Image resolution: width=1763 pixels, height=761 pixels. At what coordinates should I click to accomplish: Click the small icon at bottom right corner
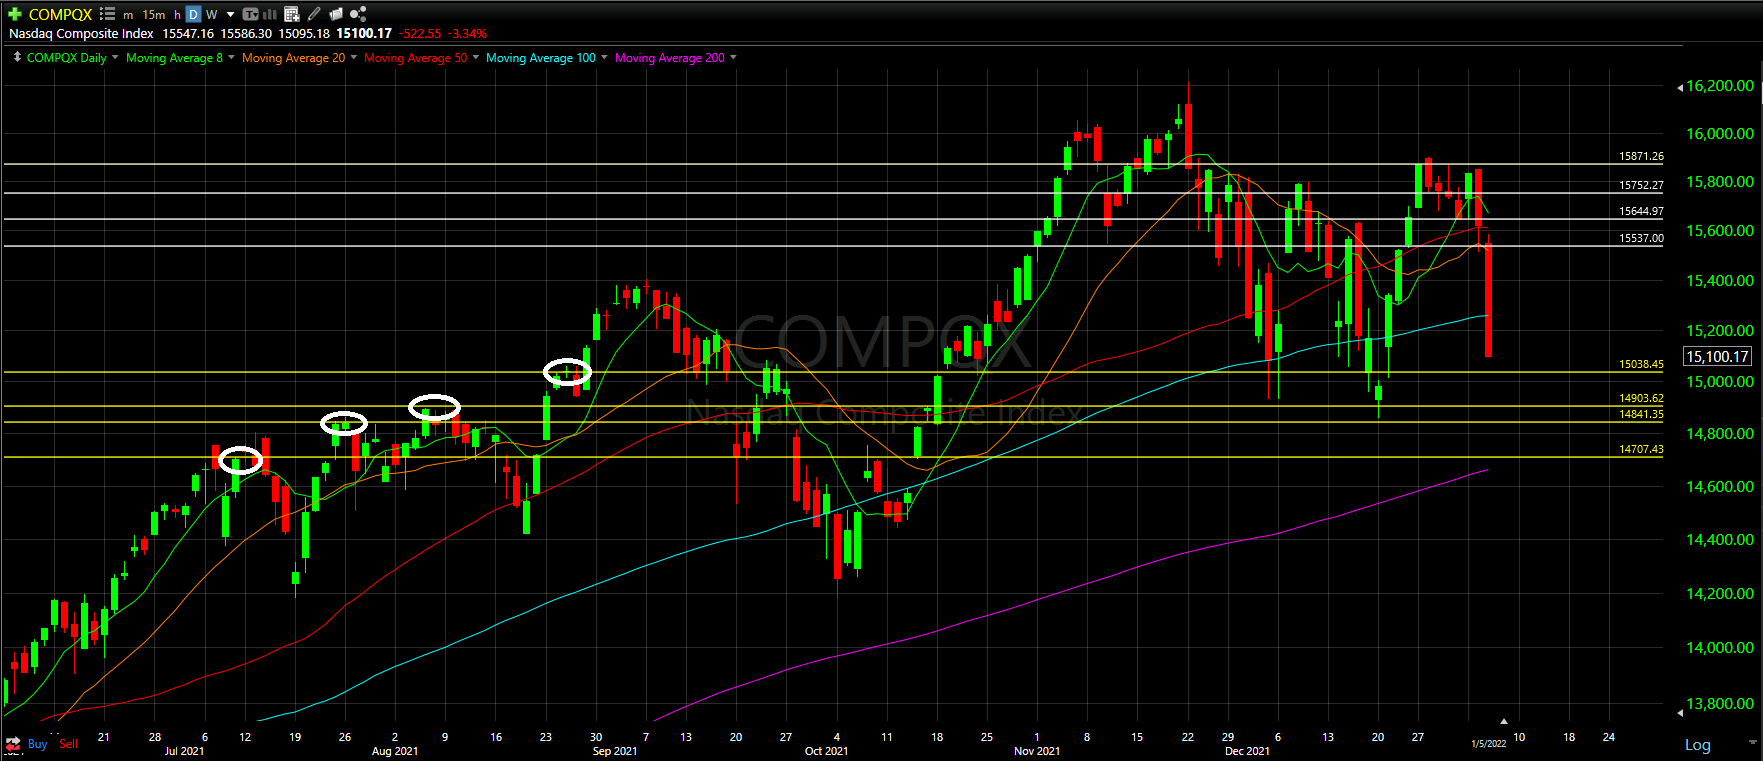pos(1753,743)
